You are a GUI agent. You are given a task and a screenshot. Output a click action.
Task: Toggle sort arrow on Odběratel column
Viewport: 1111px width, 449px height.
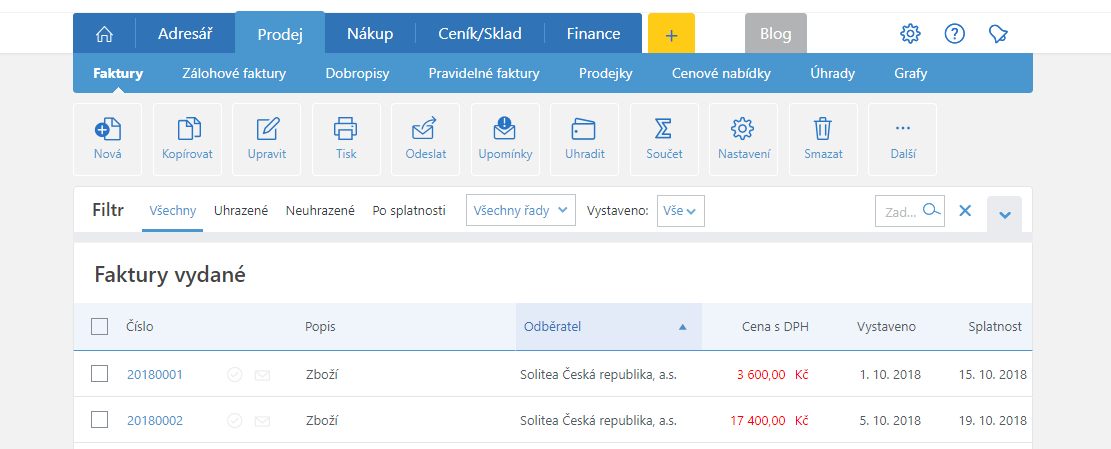click(682, 327)
